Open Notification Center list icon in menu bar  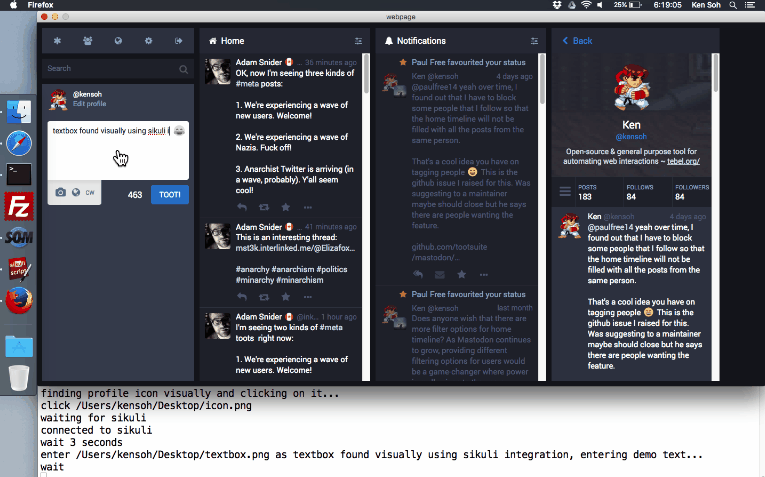click(x=750, y=5)
